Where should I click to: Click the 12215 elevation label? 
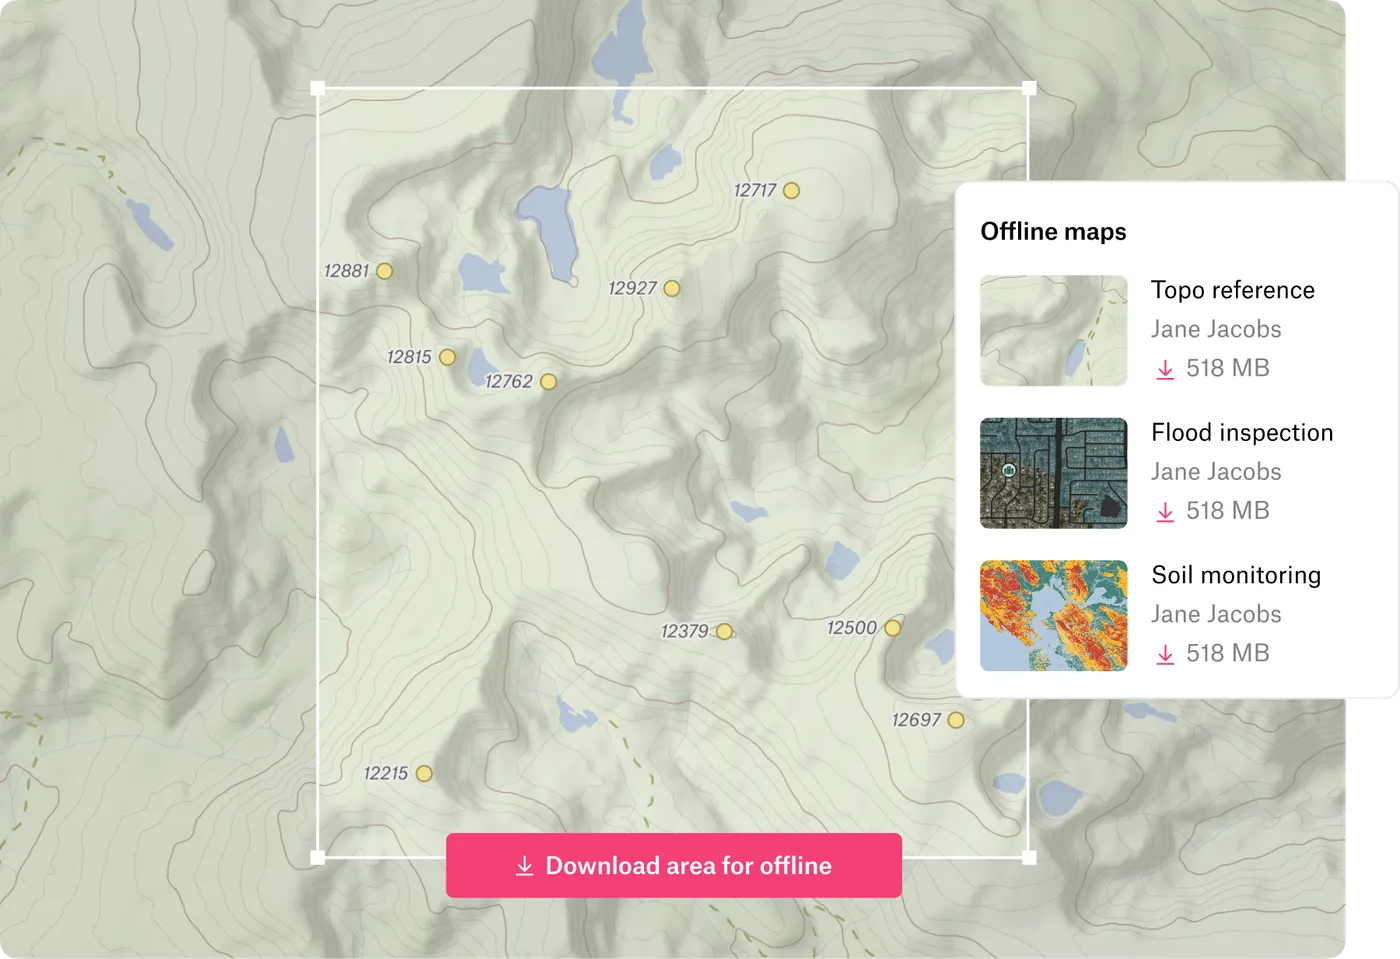(x=386, y=773)
